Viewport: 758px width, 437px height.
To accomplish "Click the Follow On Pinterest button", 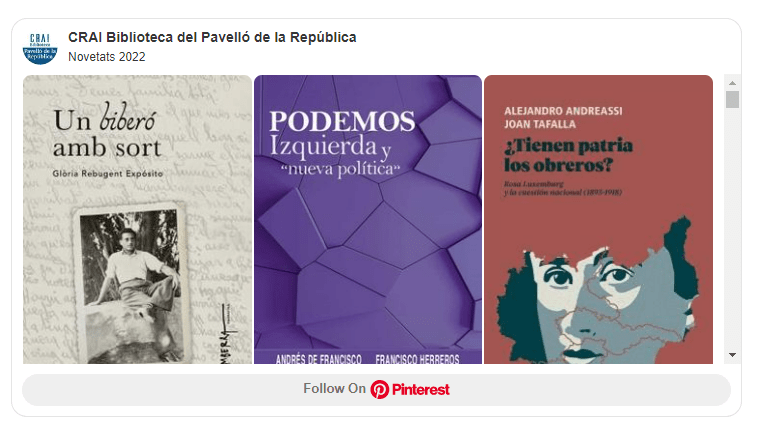I will point(376,390).
